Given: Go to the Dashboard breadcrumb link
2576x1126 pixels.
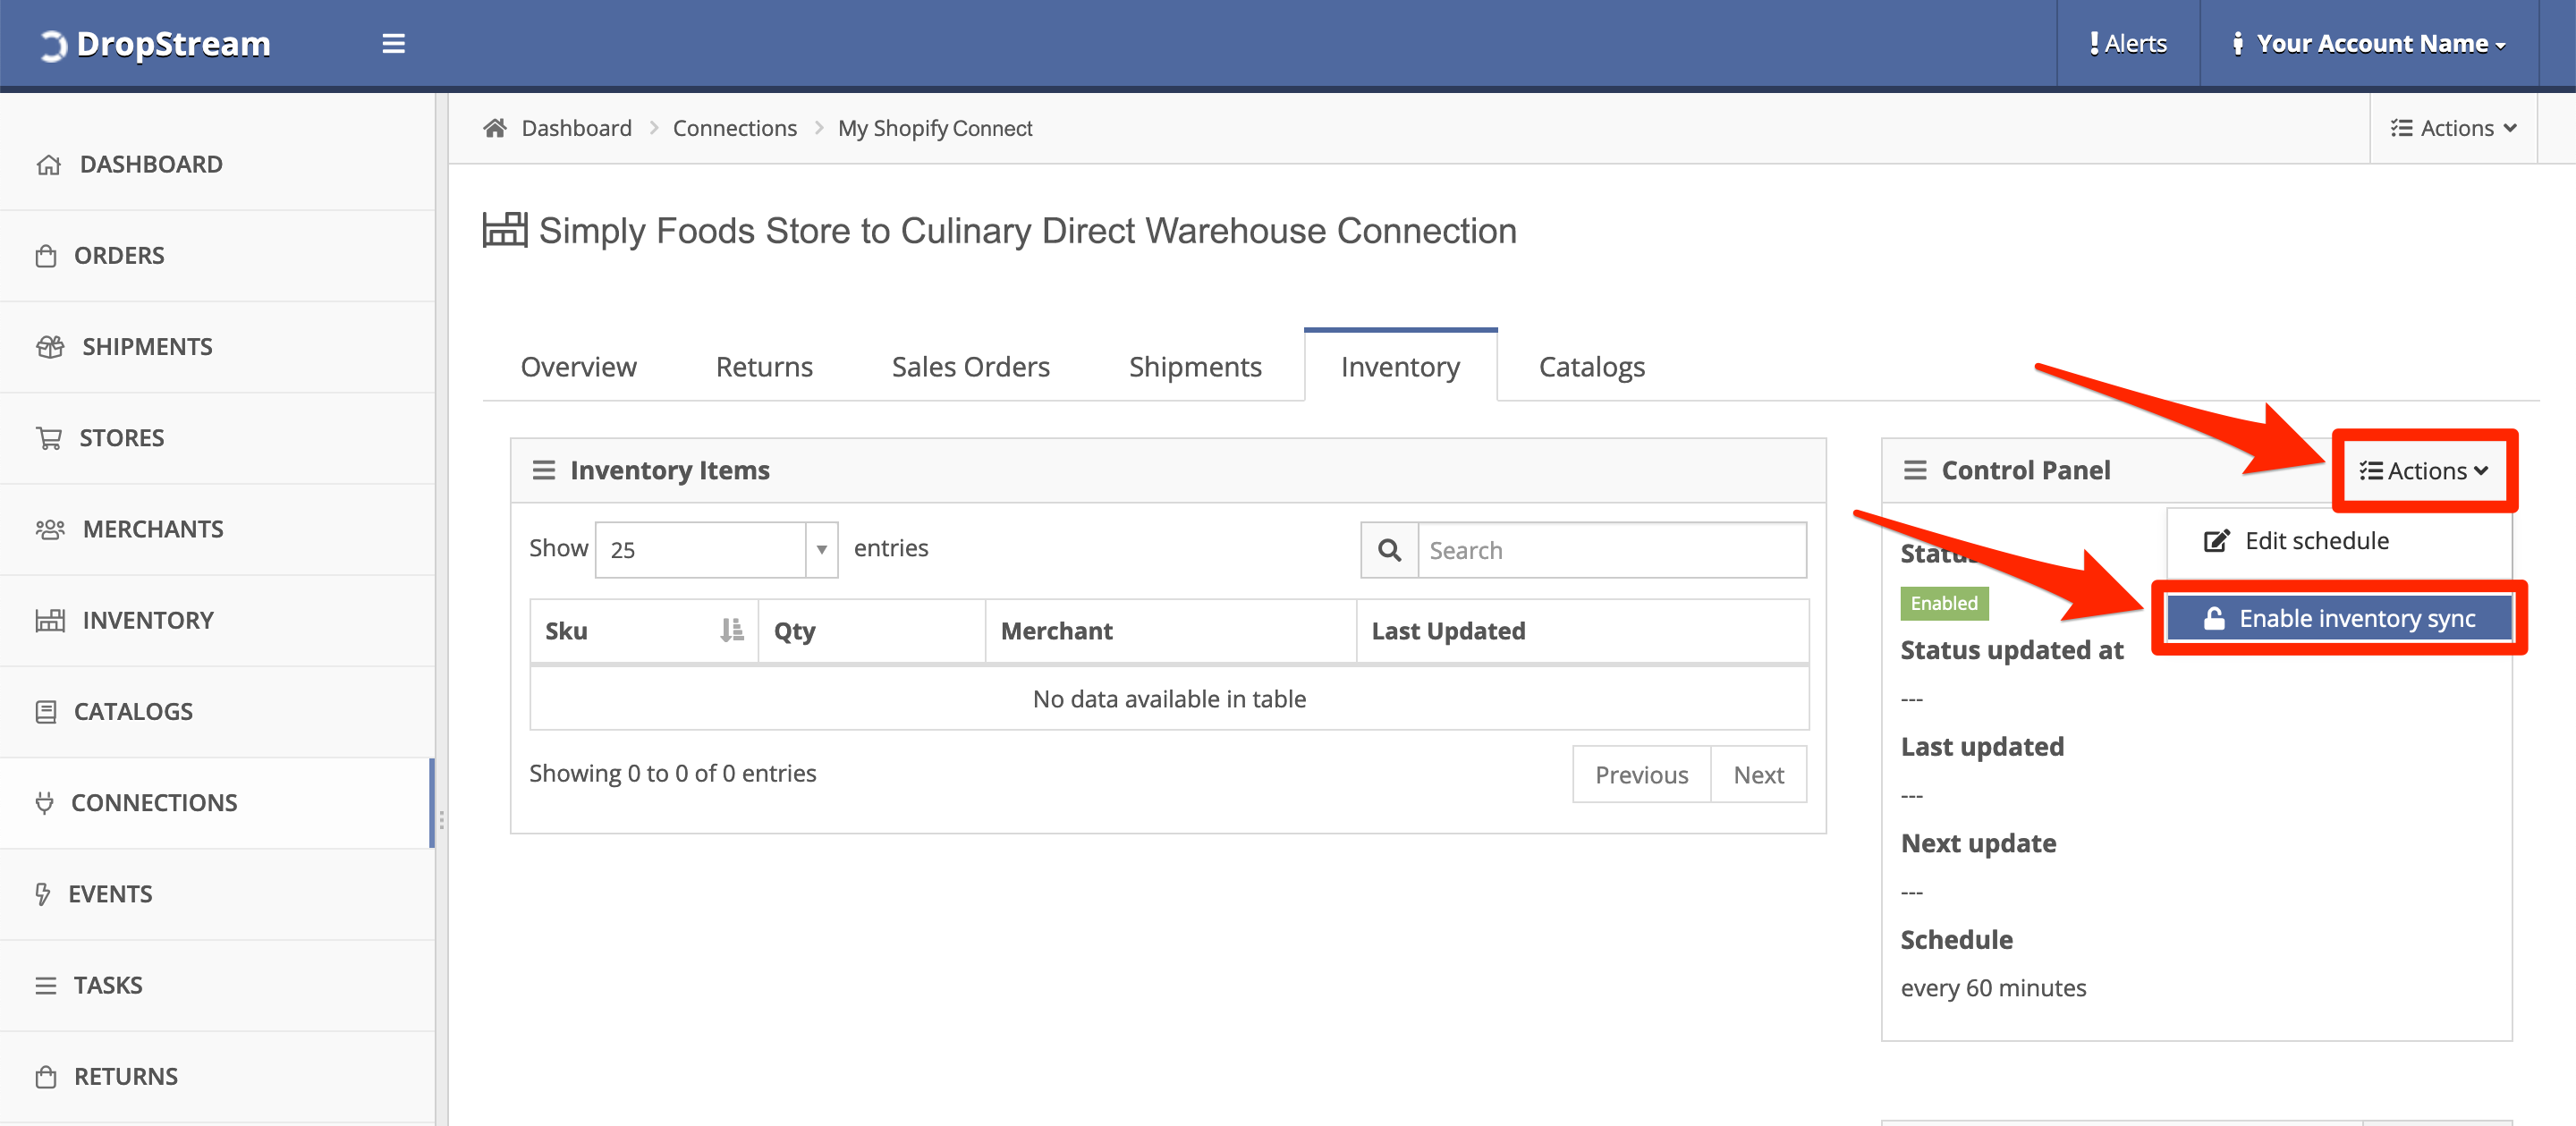Looking at the screenshot, I should (576, 128).
